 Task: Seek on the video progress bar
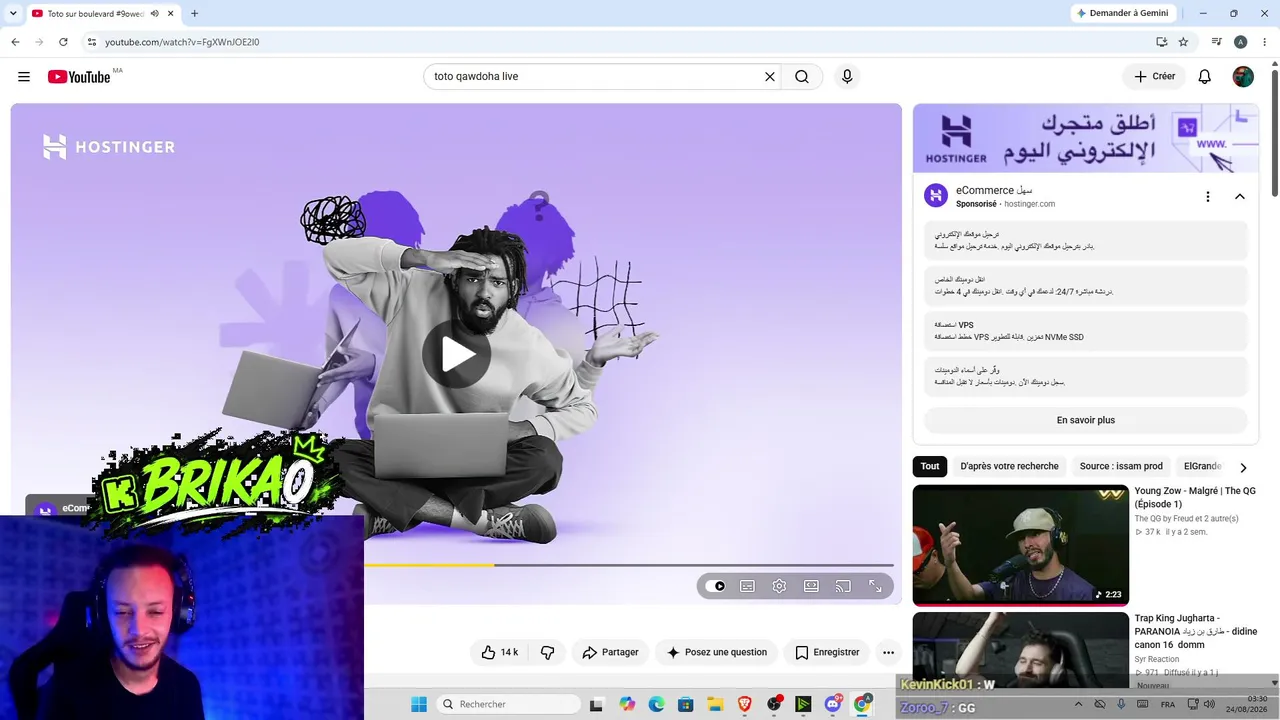(x=629, y=565)
